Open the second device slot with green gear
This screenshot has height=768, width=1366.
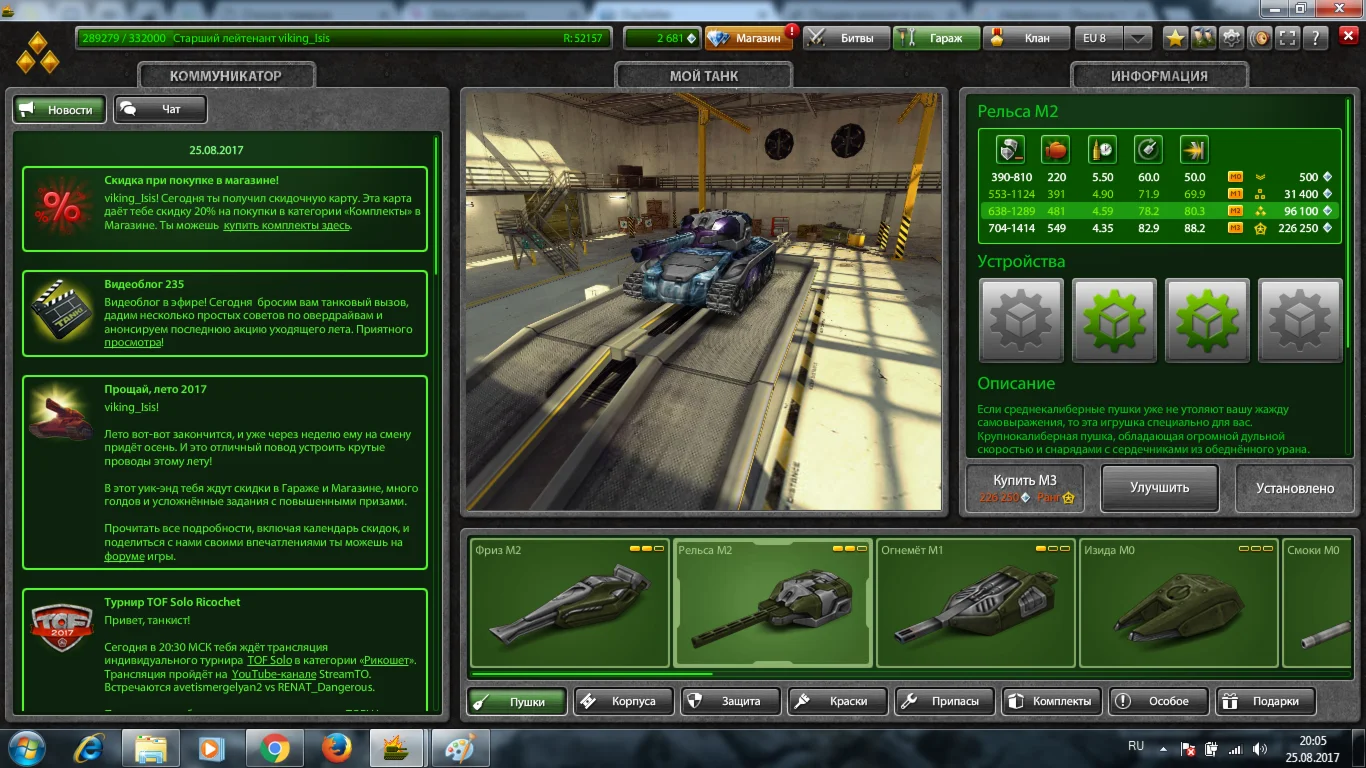coord(1114,321)
